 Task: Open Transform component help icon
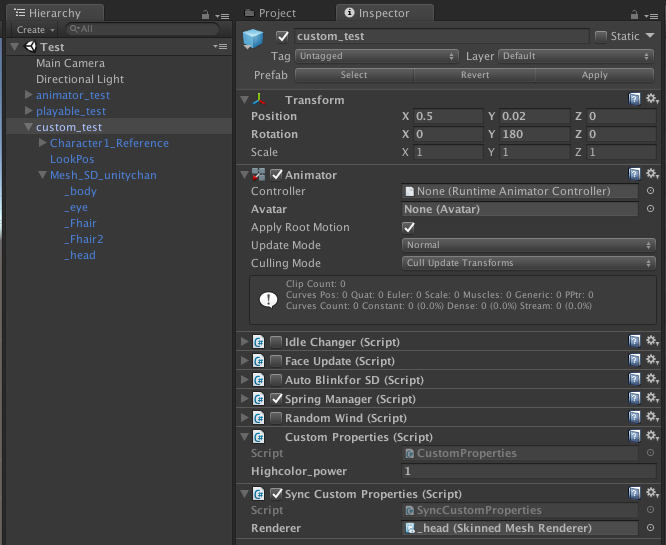(634, 99)
